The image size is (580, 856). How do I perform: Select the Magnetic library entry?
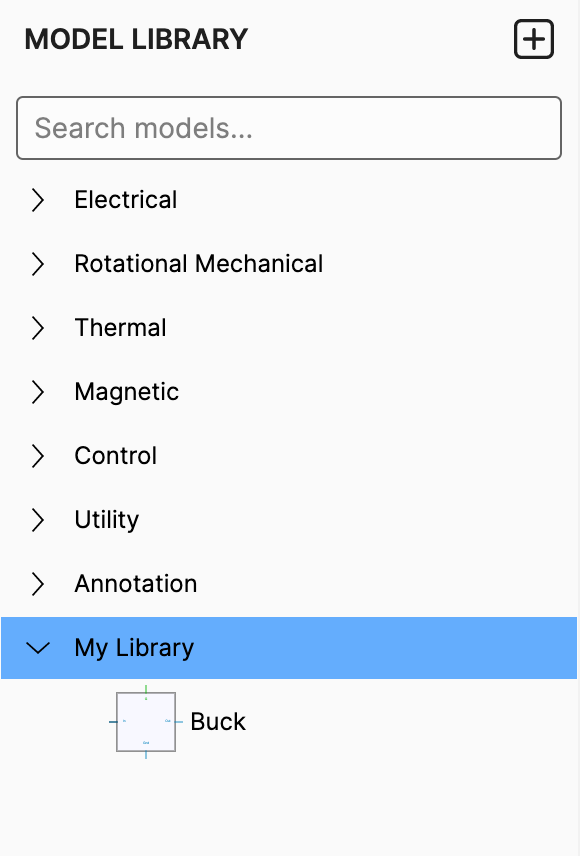pos(126,392)
